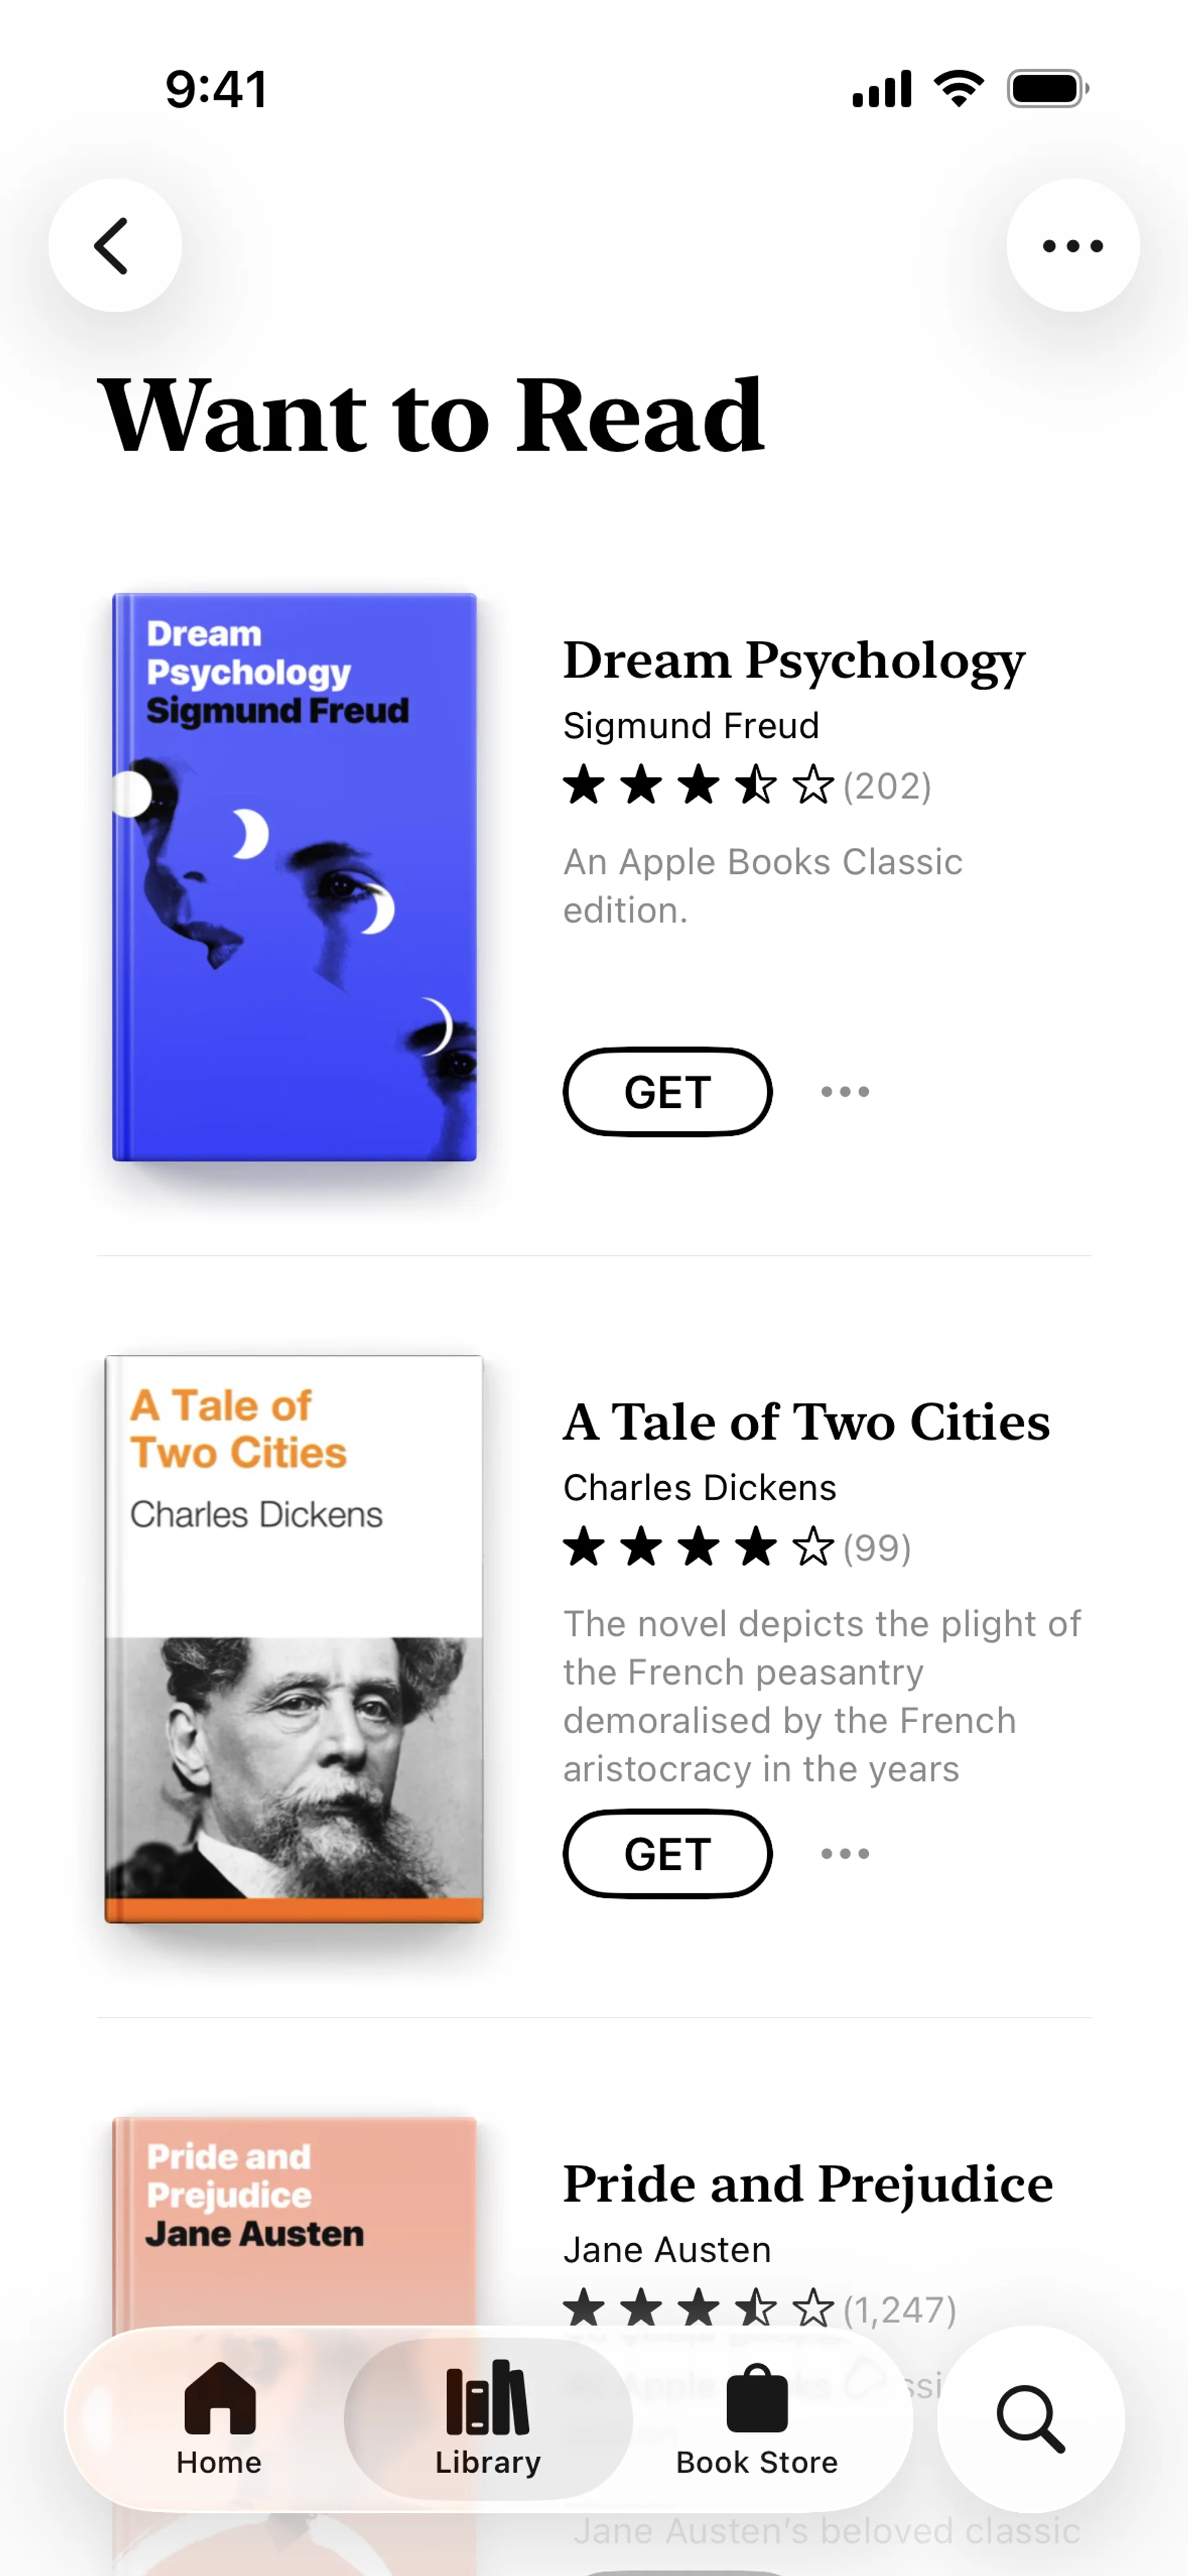1188x2576 pixels.
Task: Switch to the Library tab
Action: click(x=488, y=2418)
